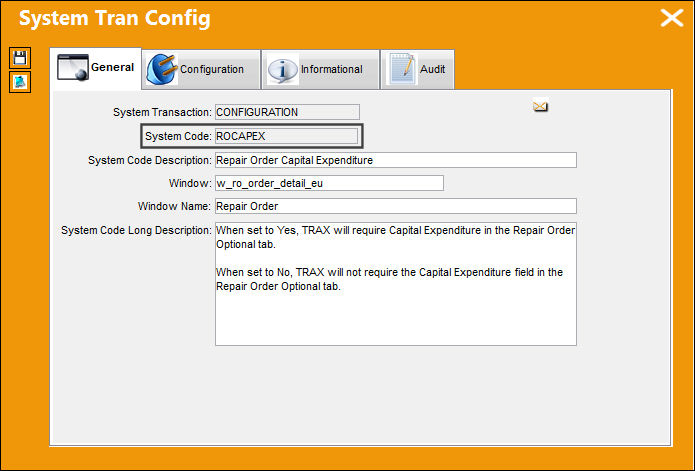695x471 pixels.
Task: Open the Audit tab
Action: pyautogui.click(x=418, y=70)
